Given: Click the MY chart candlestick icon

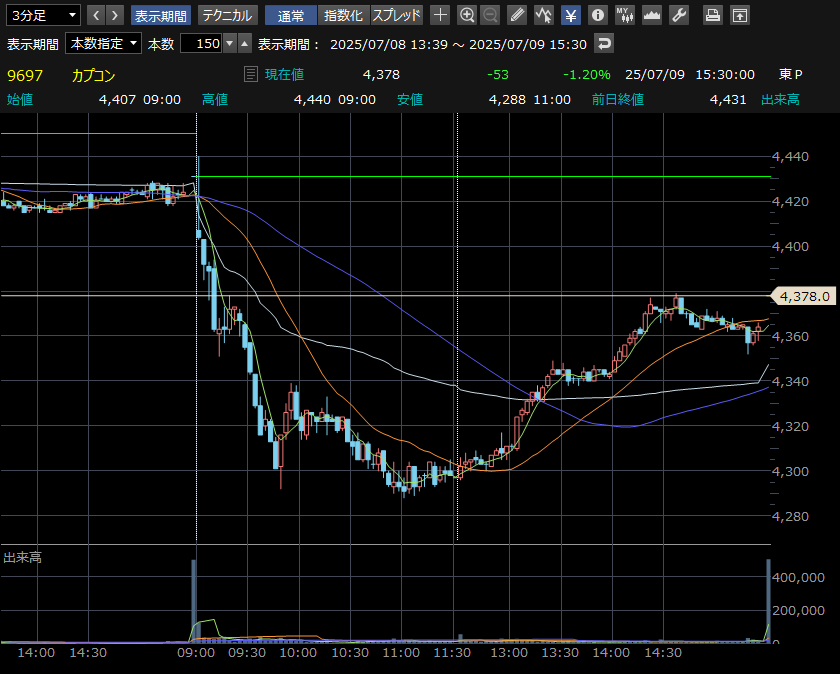Looking at the screenshot, I should coord(624,15).
